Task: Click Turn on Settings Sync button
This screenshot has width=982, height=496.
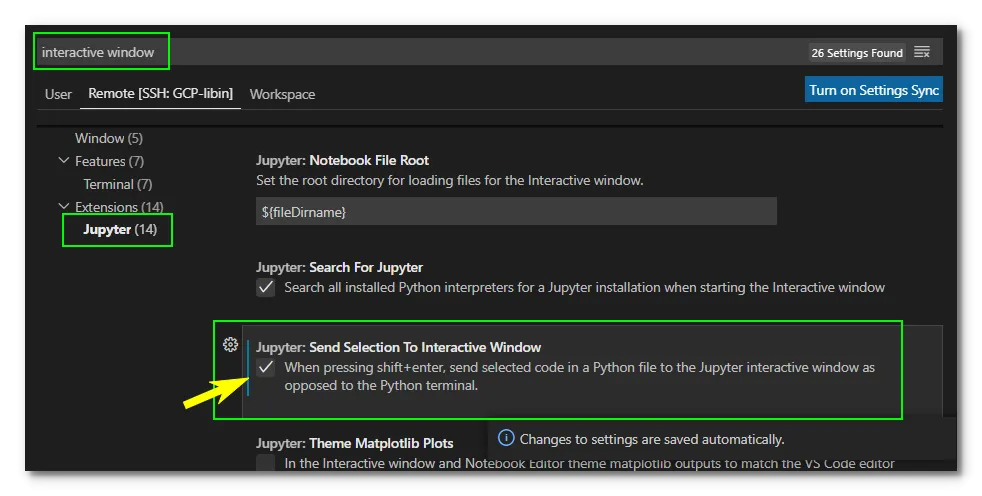Action: 874,90
